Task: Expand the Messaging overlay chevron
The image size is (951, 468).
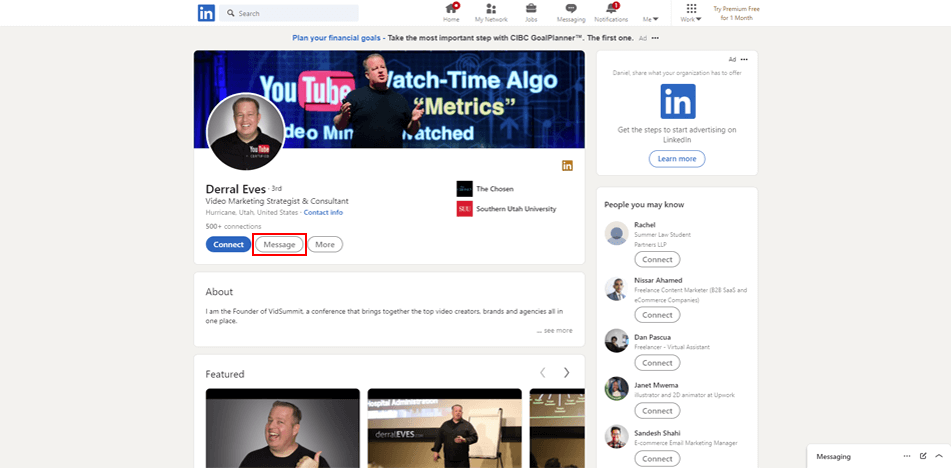Action: point(939,456)
